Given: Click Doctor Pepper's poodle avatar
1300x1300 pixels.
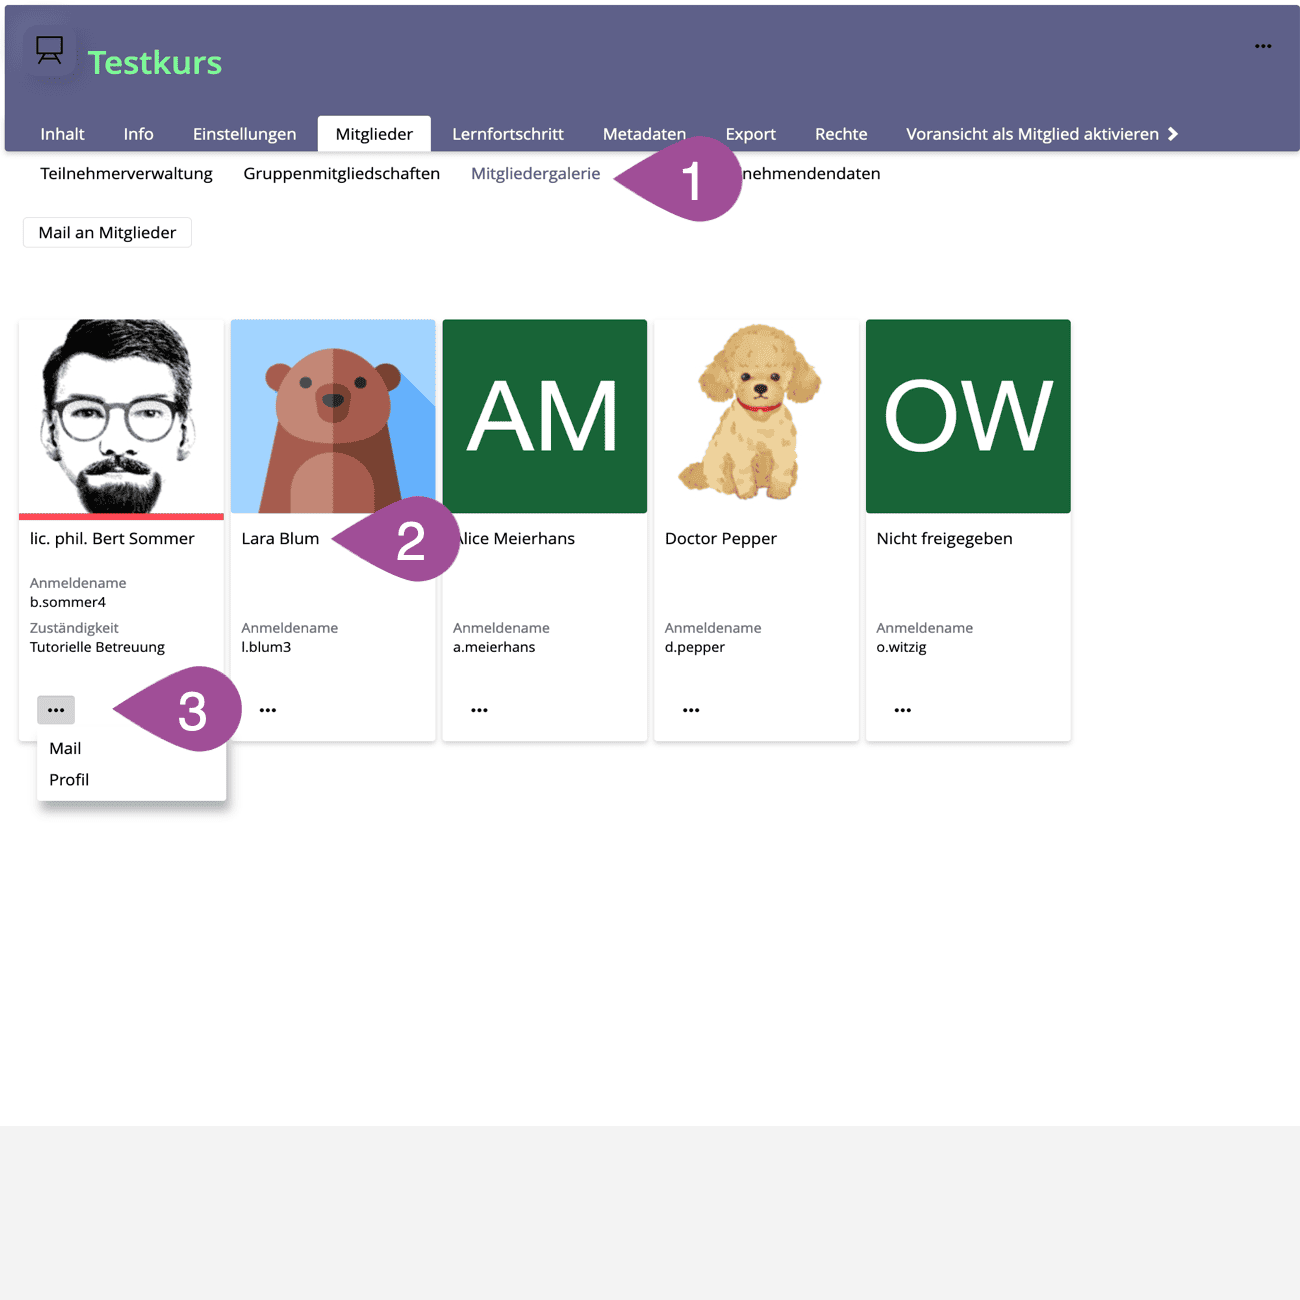Looking at the screenshot, I should click(x=756, y=416).
